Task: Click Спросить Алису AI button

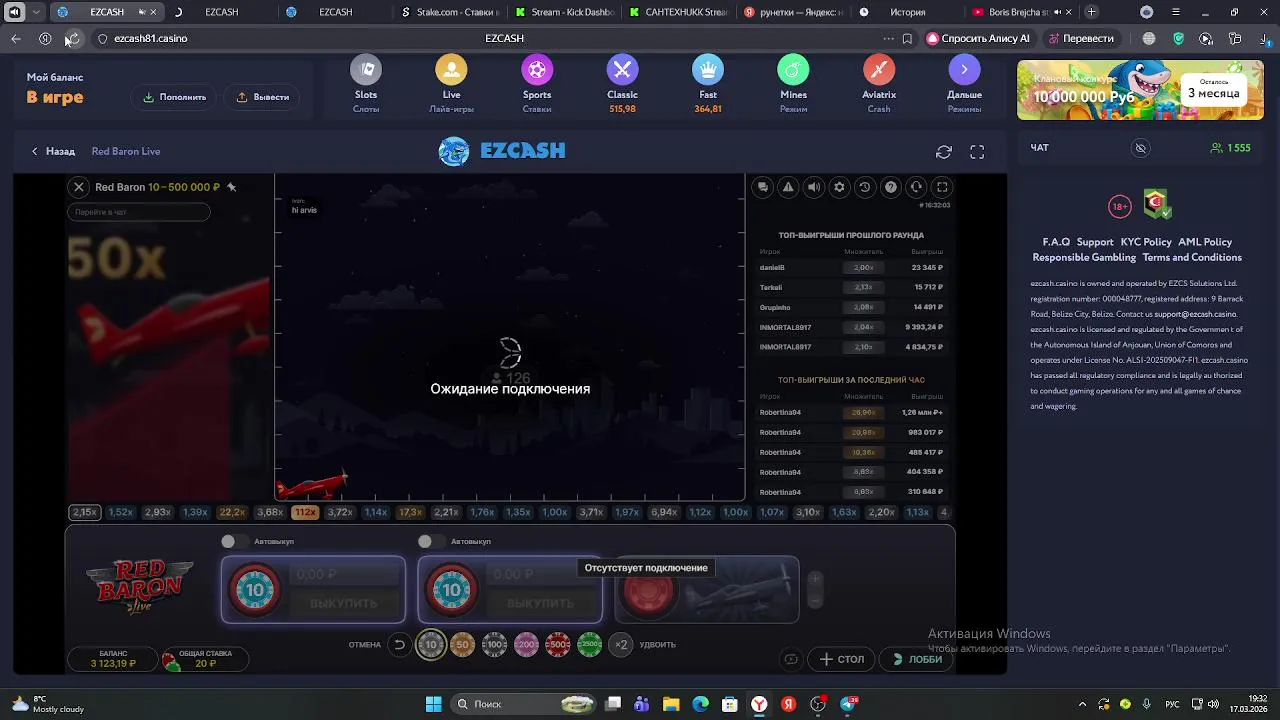Action: coord(978,38)
